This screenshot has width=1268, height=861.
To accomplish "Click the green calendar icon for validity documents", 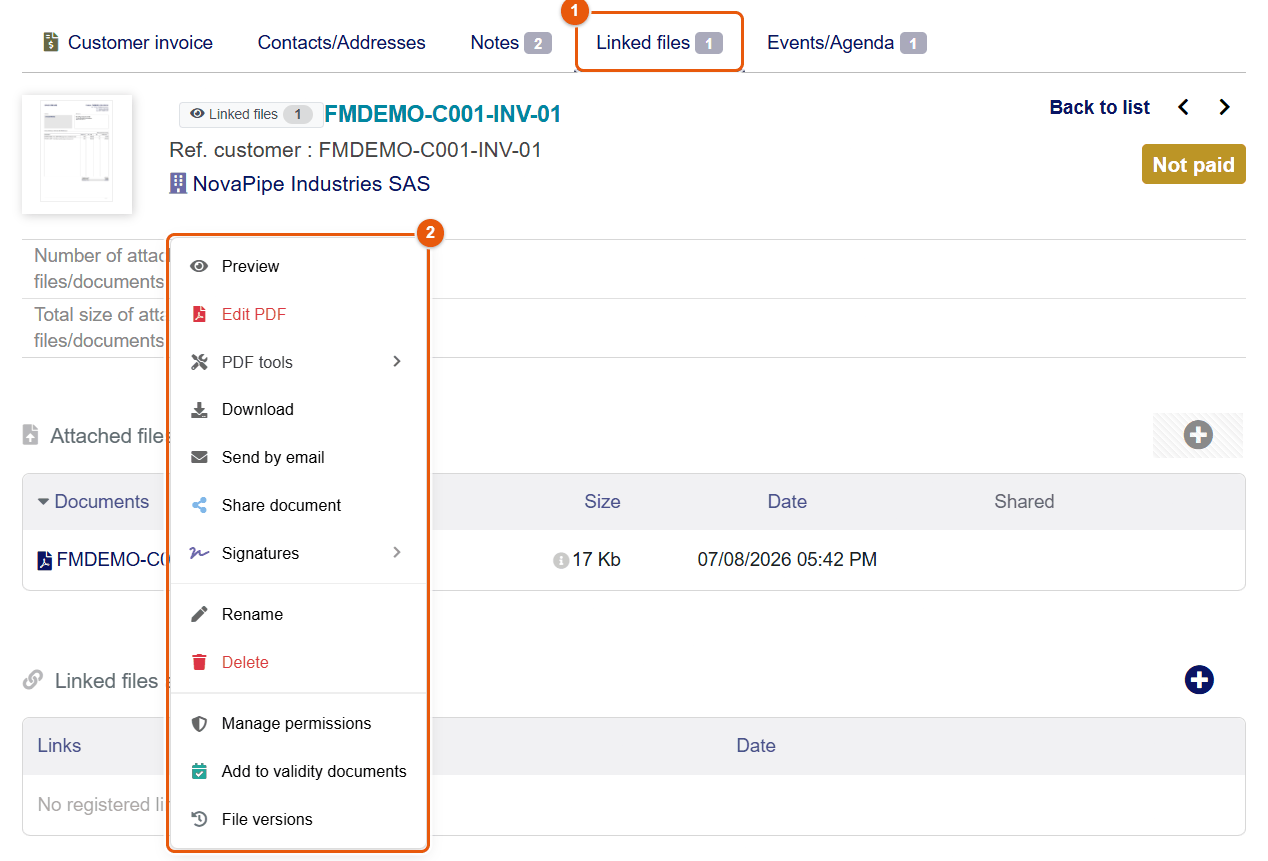I will point(199,771).
